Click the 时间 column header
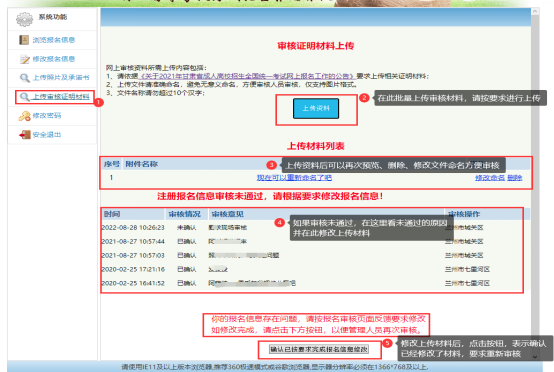The width and height of the screenshot is (554, 372). point(112,214)
